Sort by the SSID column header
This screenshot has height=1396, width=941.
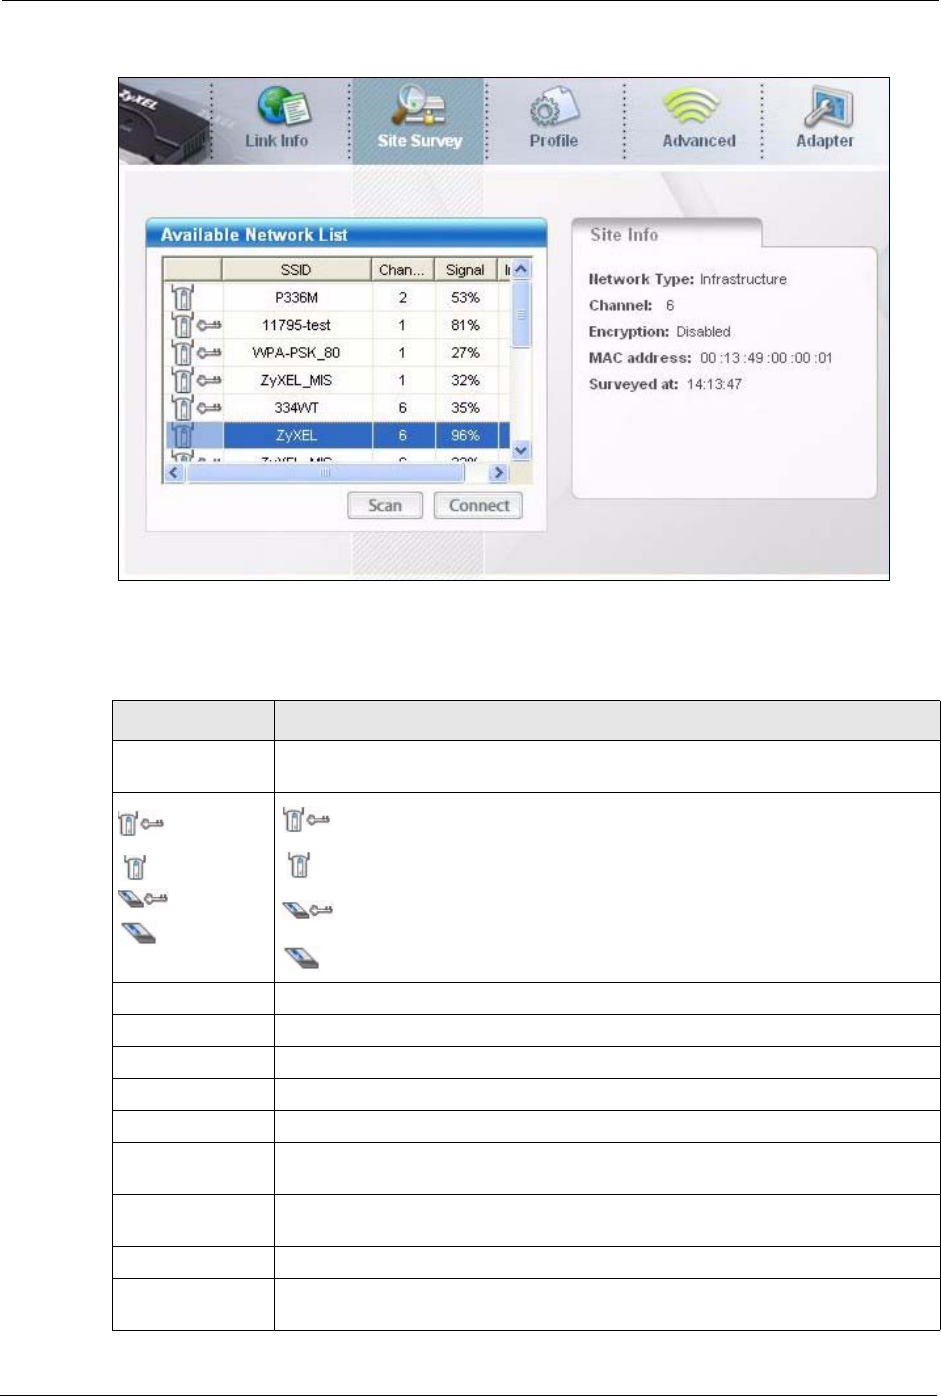point(296,270)
